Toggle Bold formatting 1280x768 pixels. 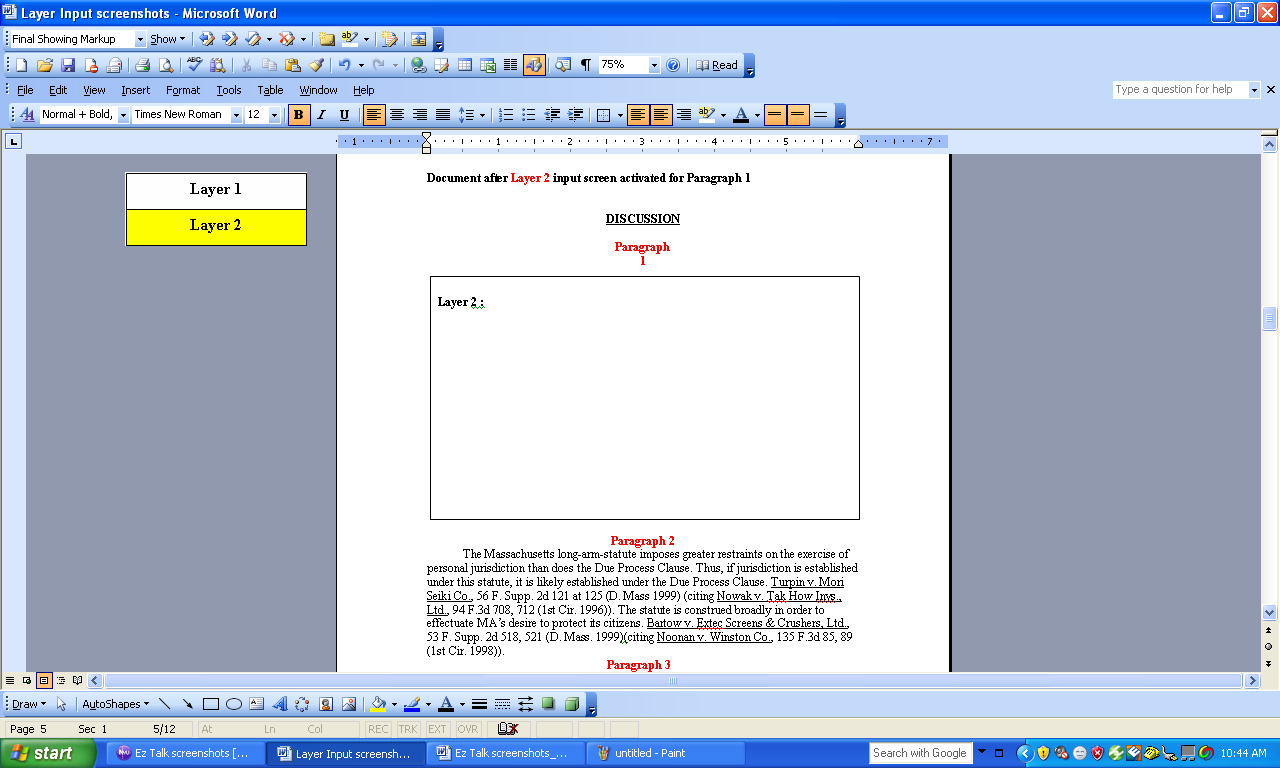coord(298,115)
